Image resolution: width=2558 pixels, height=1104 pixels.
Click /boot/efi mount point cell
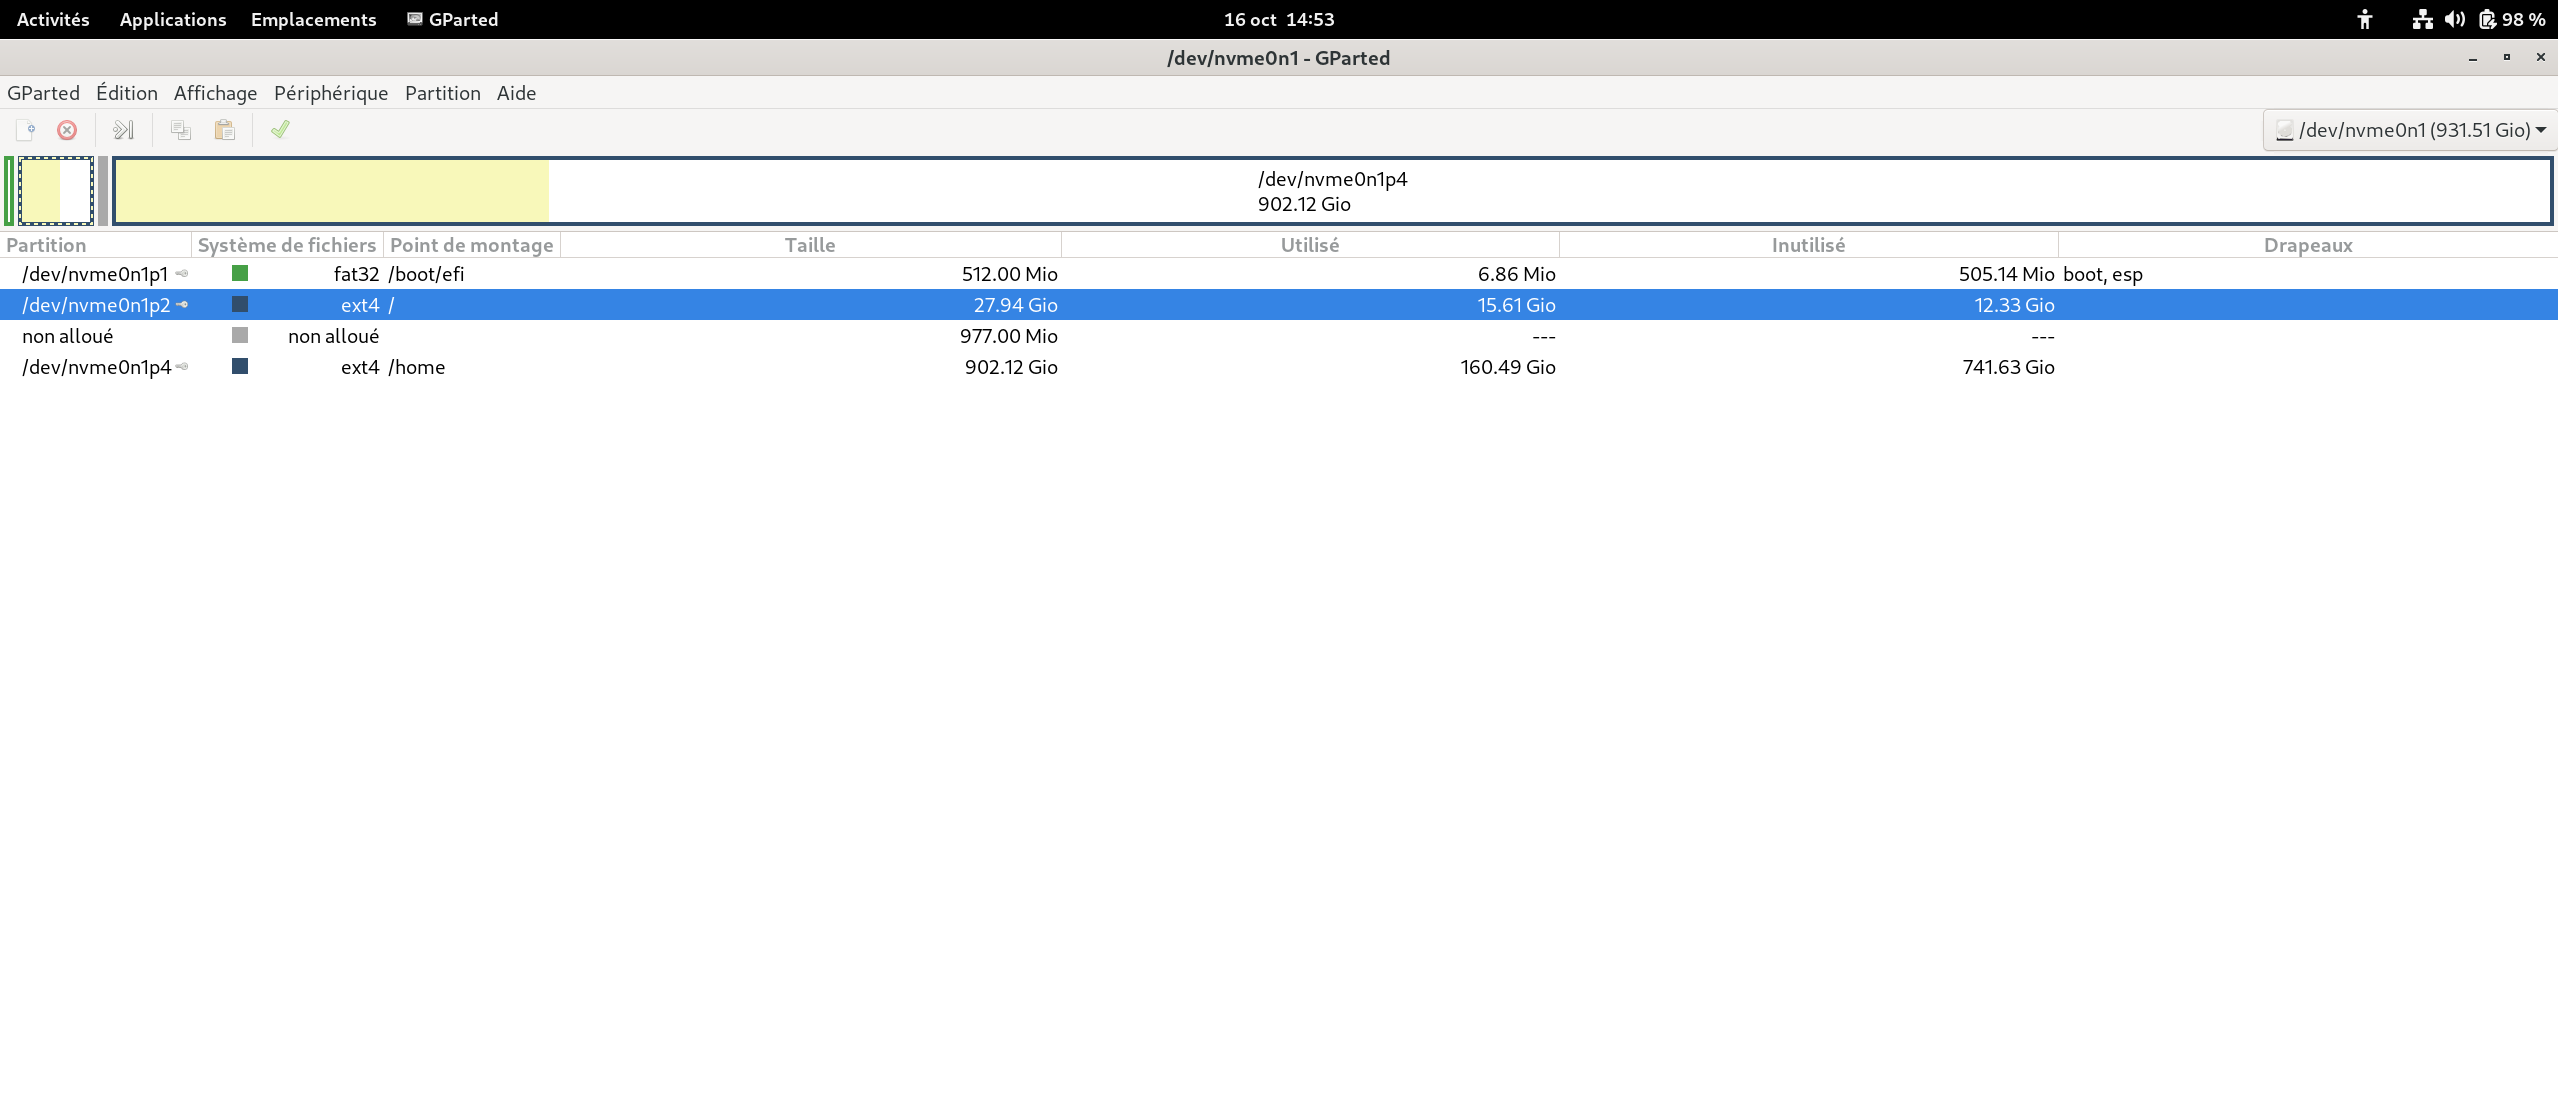pos(426,273)
